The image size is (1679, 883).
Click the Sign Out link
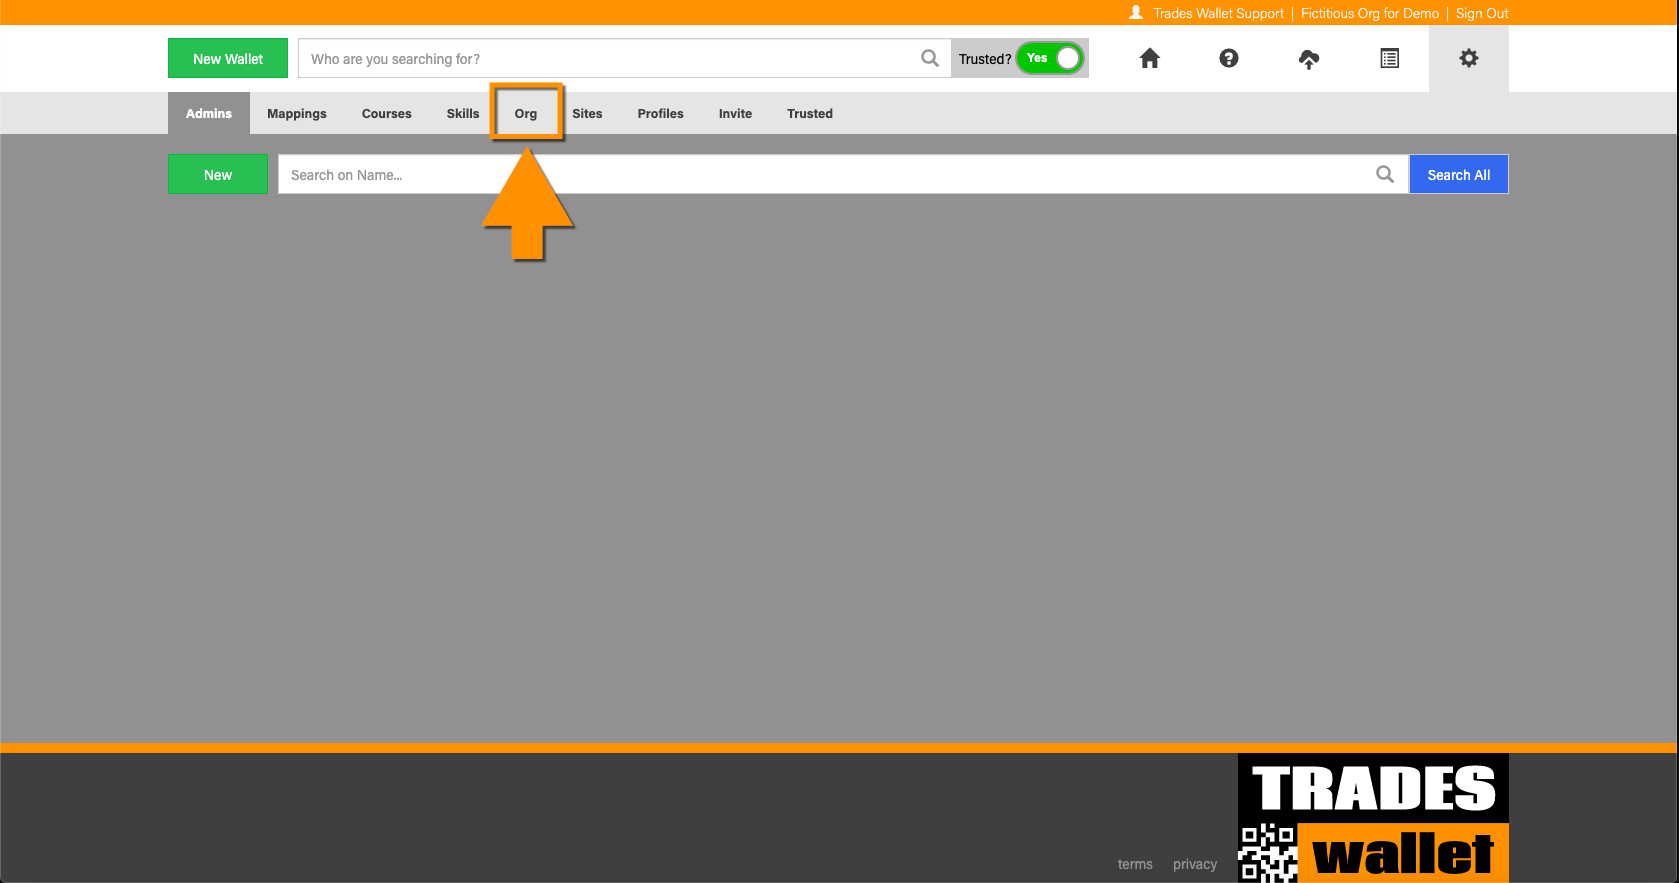(x=1481, y=13)
